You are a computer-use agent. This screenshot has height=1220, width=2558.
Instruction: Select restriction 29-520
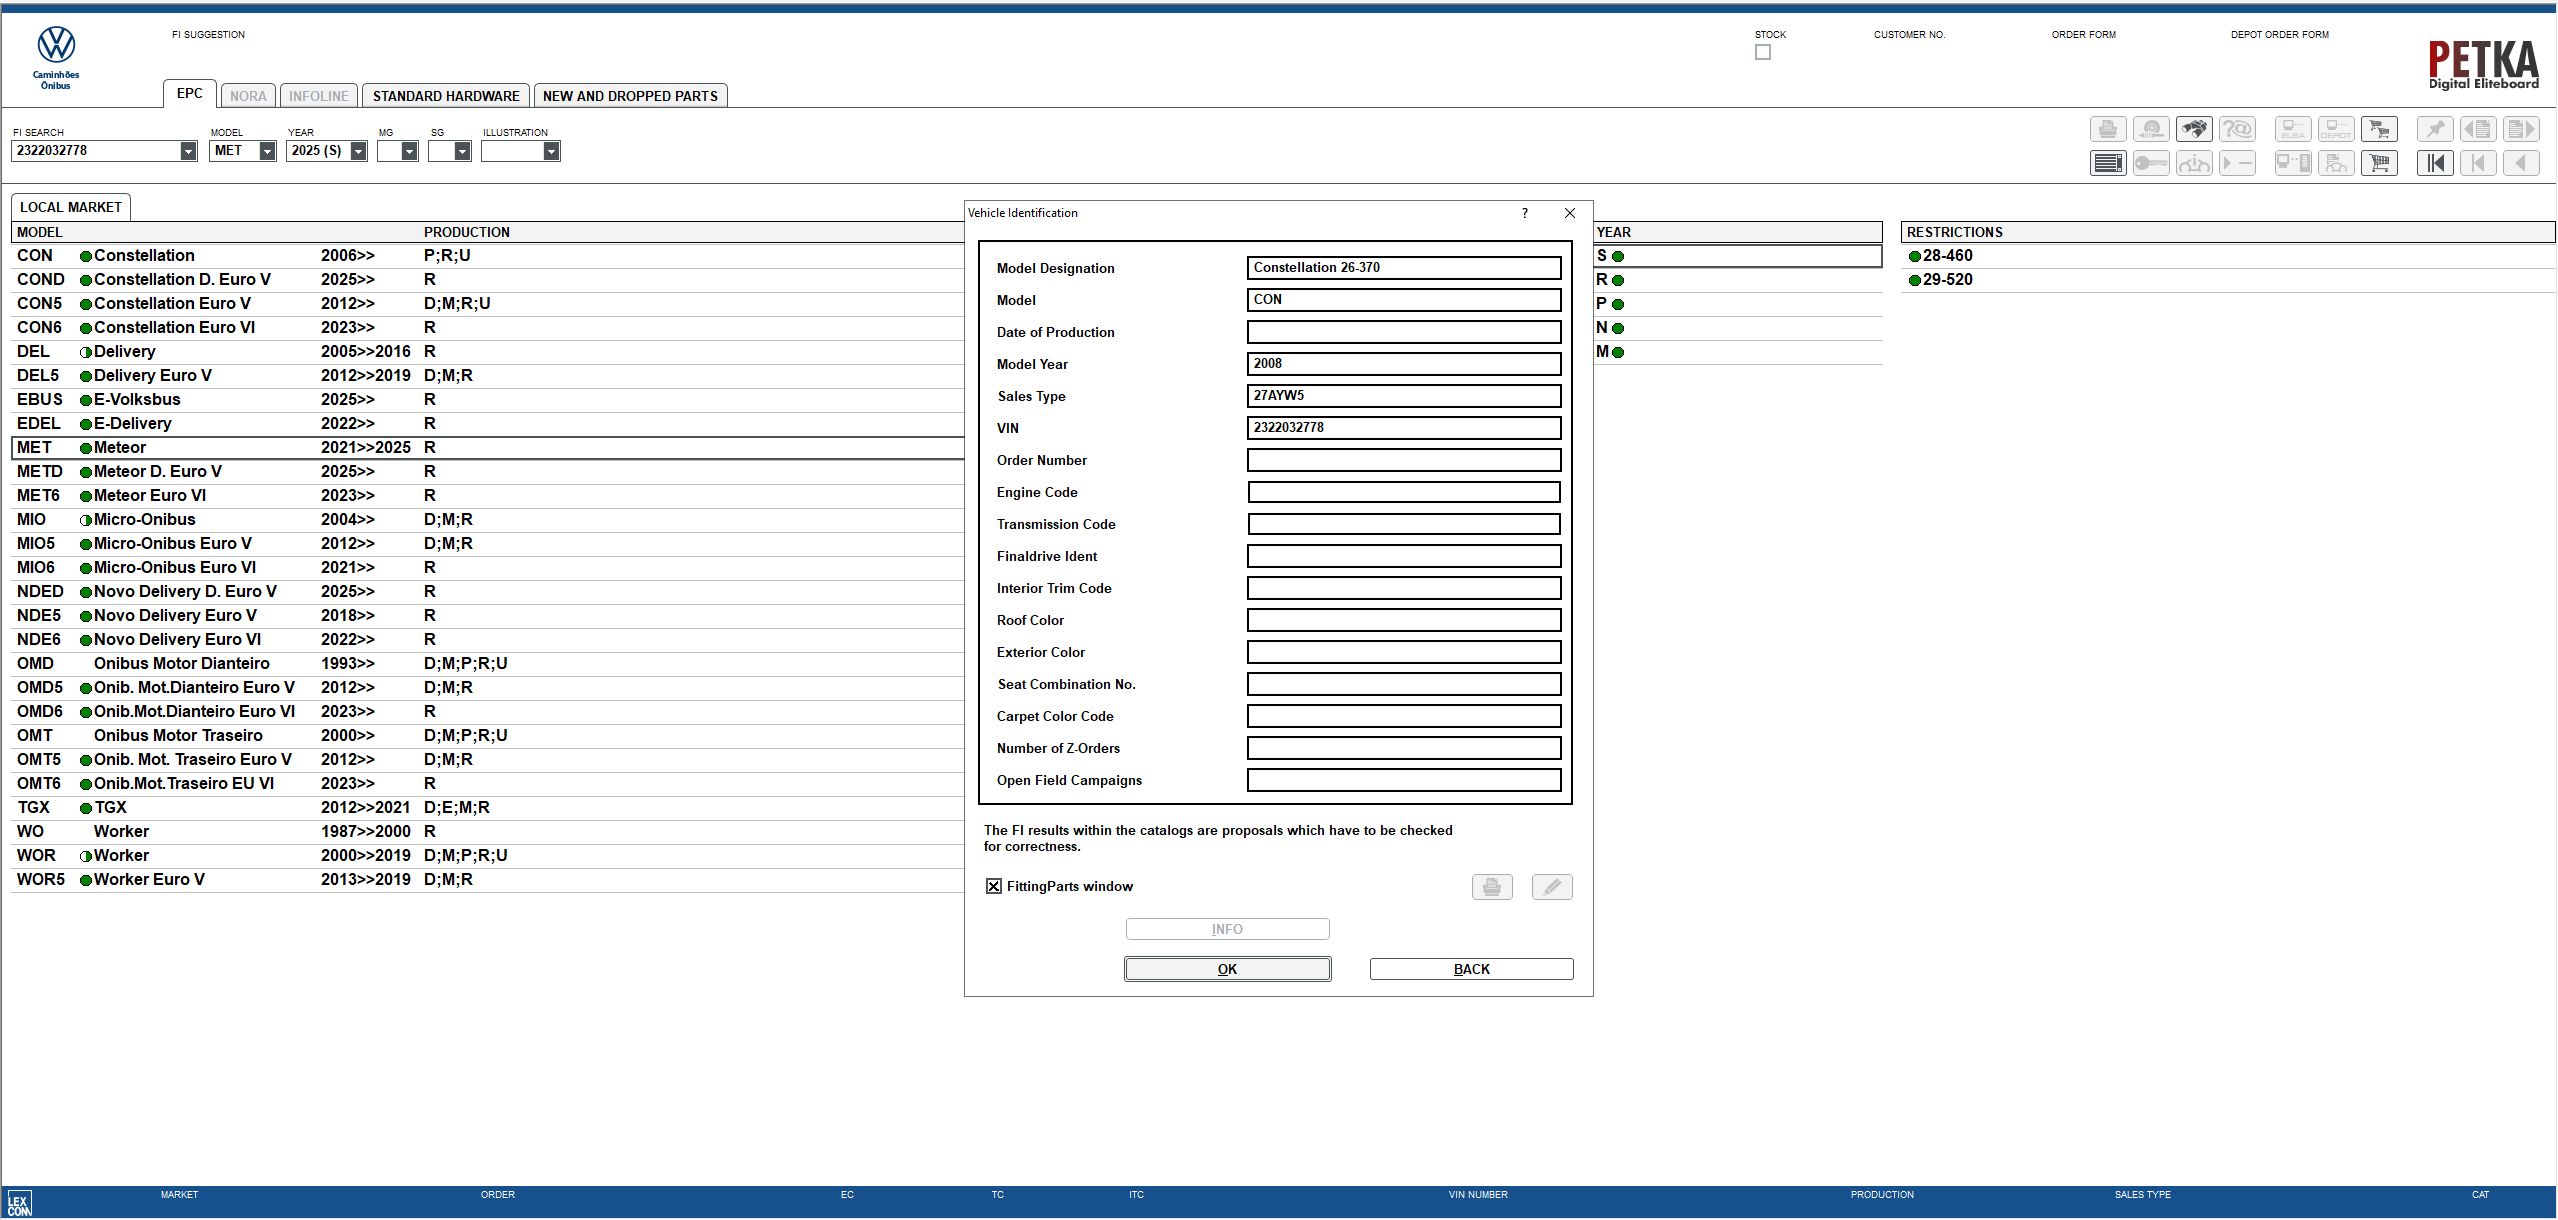(x=2228, y=280)
